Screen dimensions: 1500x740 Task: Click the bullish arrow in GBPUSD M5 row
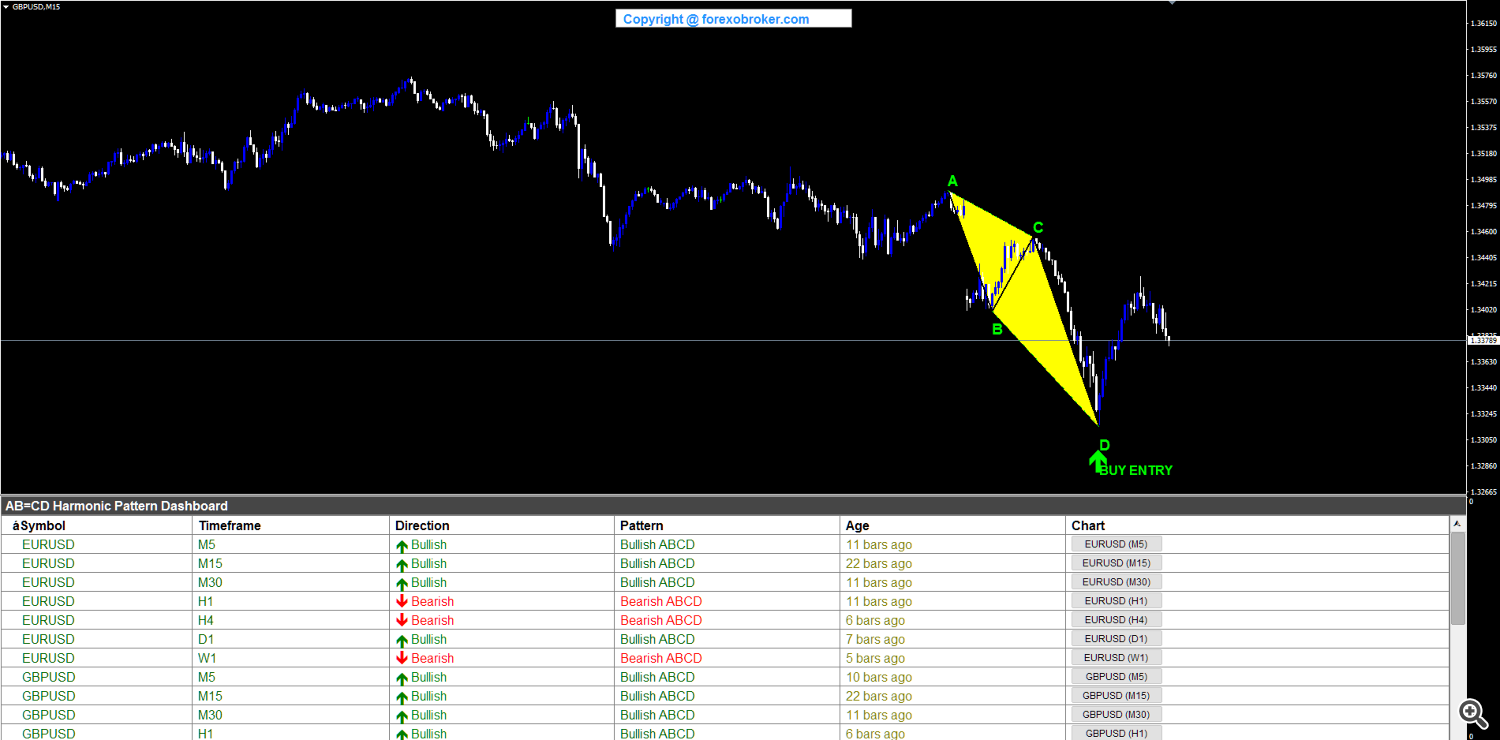(x=402, y=678)
